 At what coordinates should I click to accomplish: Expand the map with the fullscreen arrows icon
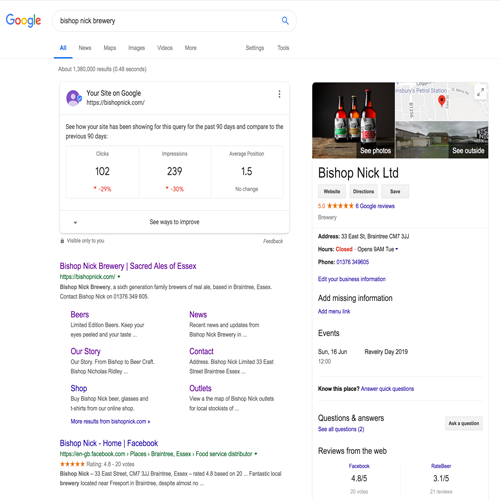point(480,92)
